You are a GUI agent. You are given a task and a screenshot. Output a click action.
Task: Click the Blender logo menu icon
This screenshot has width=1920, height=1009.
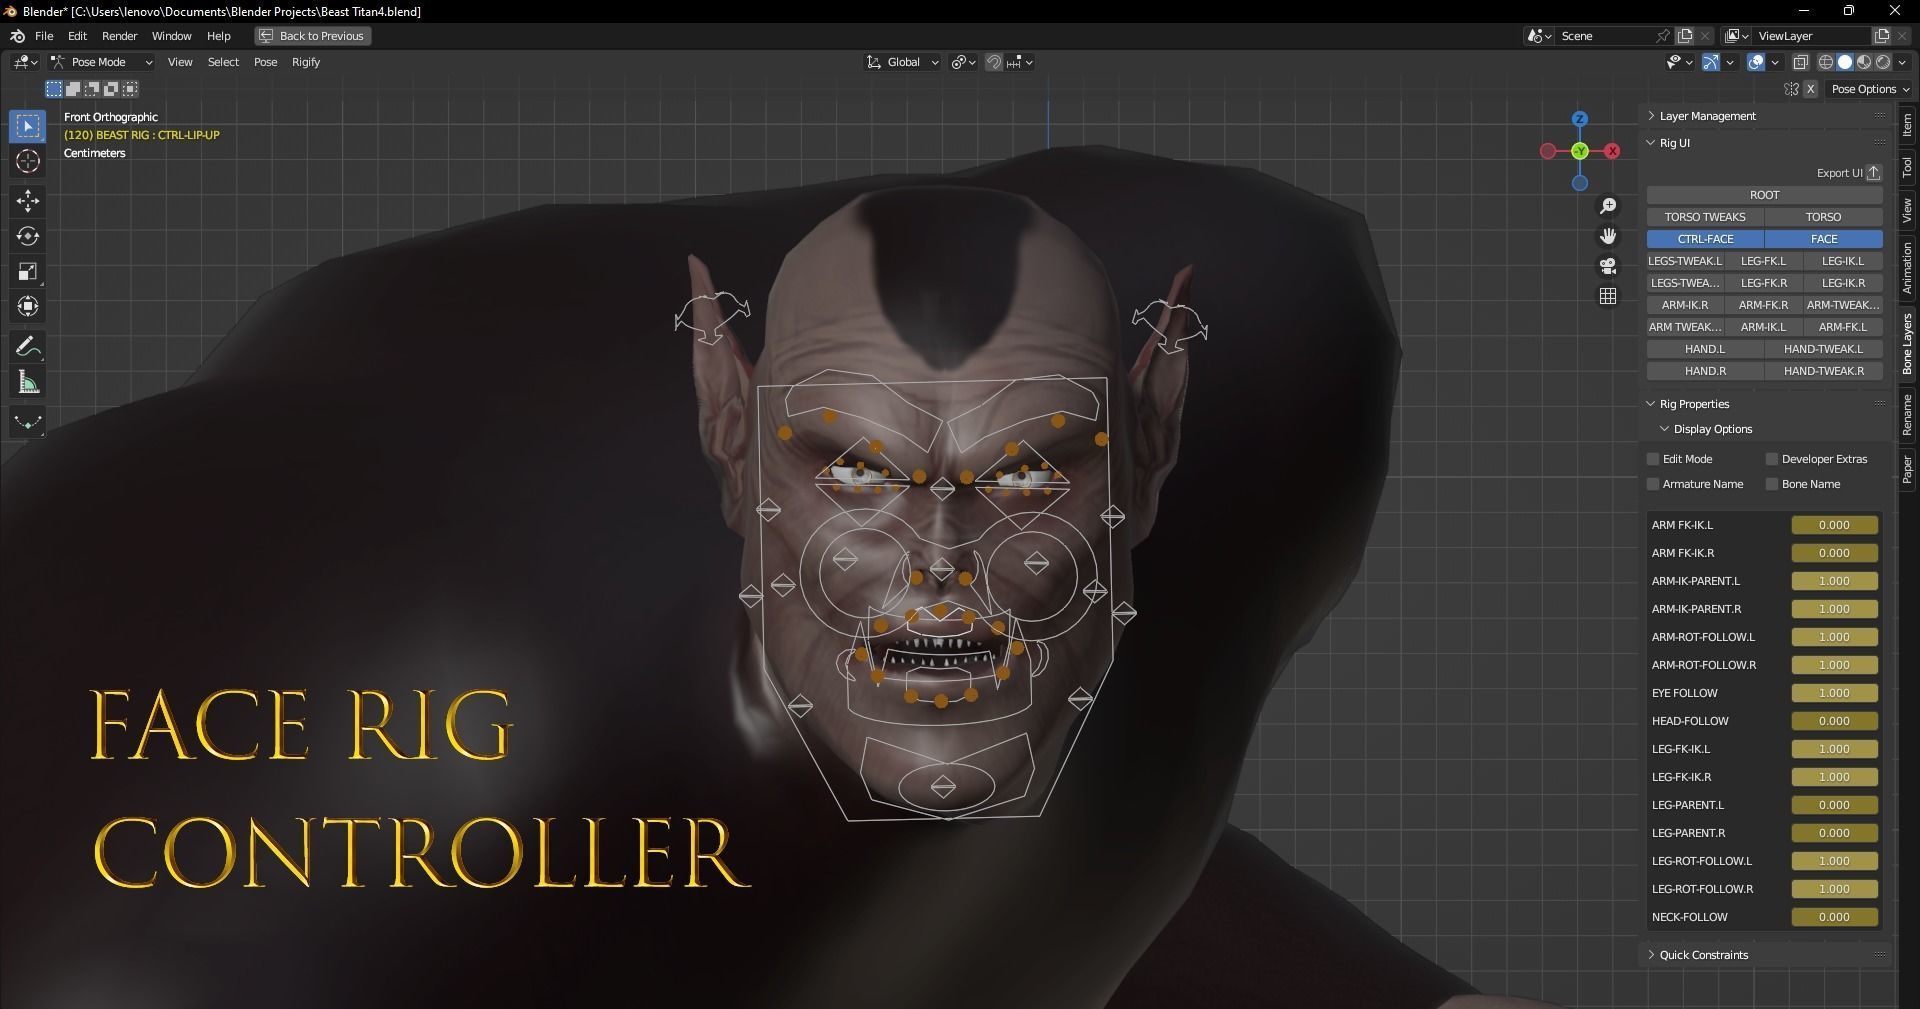[17, 36]
